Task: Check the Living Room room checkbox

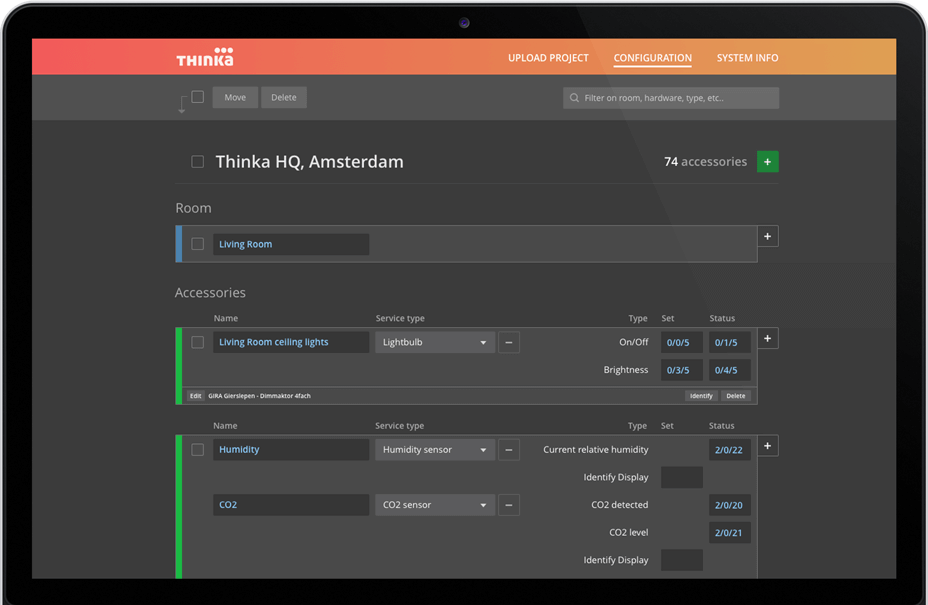Action: coord(198,244)
